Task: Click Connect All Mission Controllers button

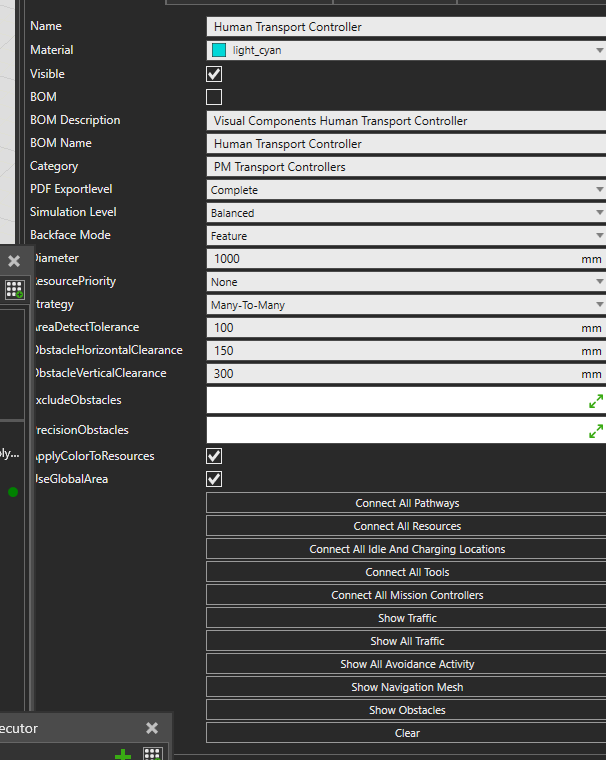Action: pyautogui.click(x=406, y=595)
